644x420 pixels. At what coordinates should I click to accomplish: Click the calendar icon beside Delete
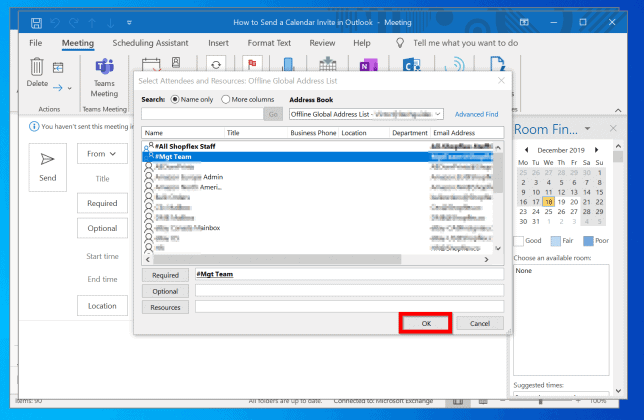tap(58, 67)
